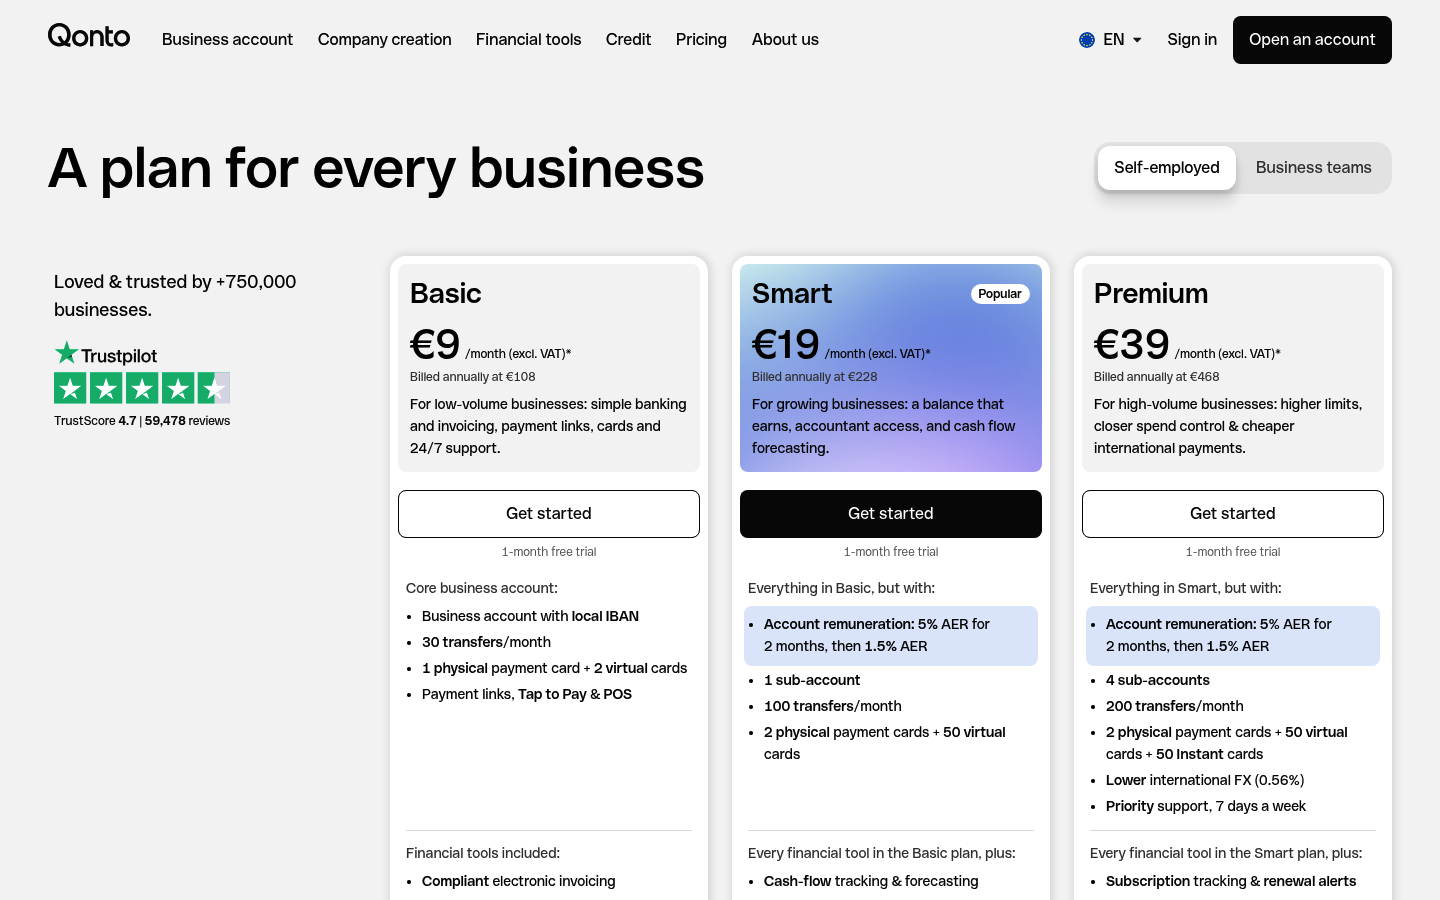Screen dimensions: 1440x900
Task: Open the EN language dropdown arrow
Action: coord(1137,40)
